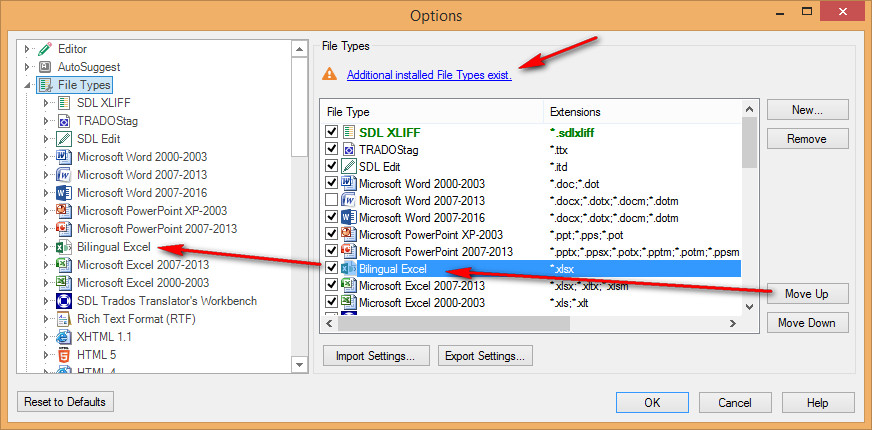The width and height of the screenshot is (872, 430).
Task: Expand Rich Text Format (RTF) tree node
Action: (x=46, y=319)
